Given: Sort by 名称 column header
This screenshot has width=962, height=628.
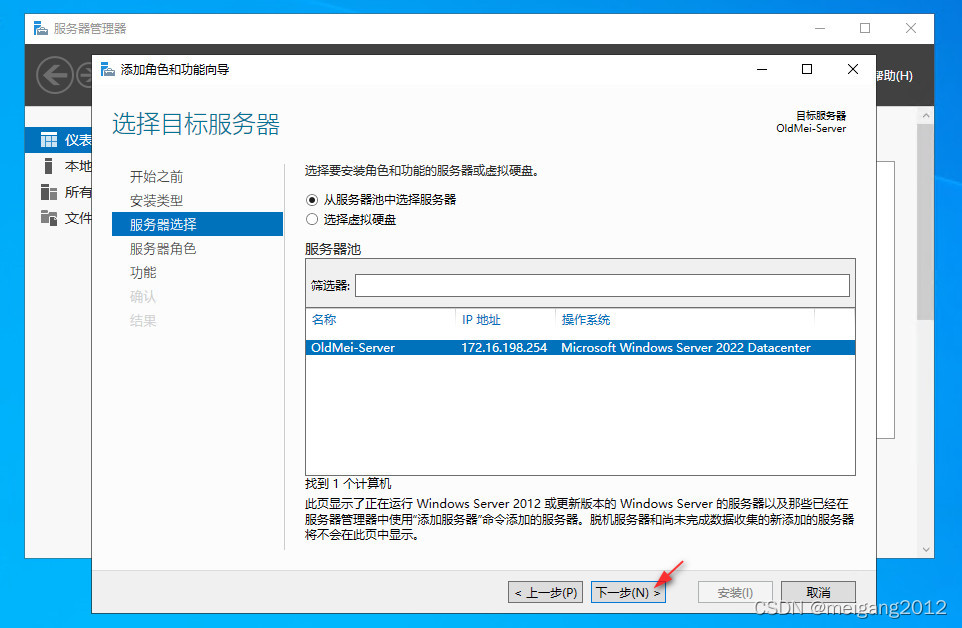Looking at the screenshot, I should point(324,320).
